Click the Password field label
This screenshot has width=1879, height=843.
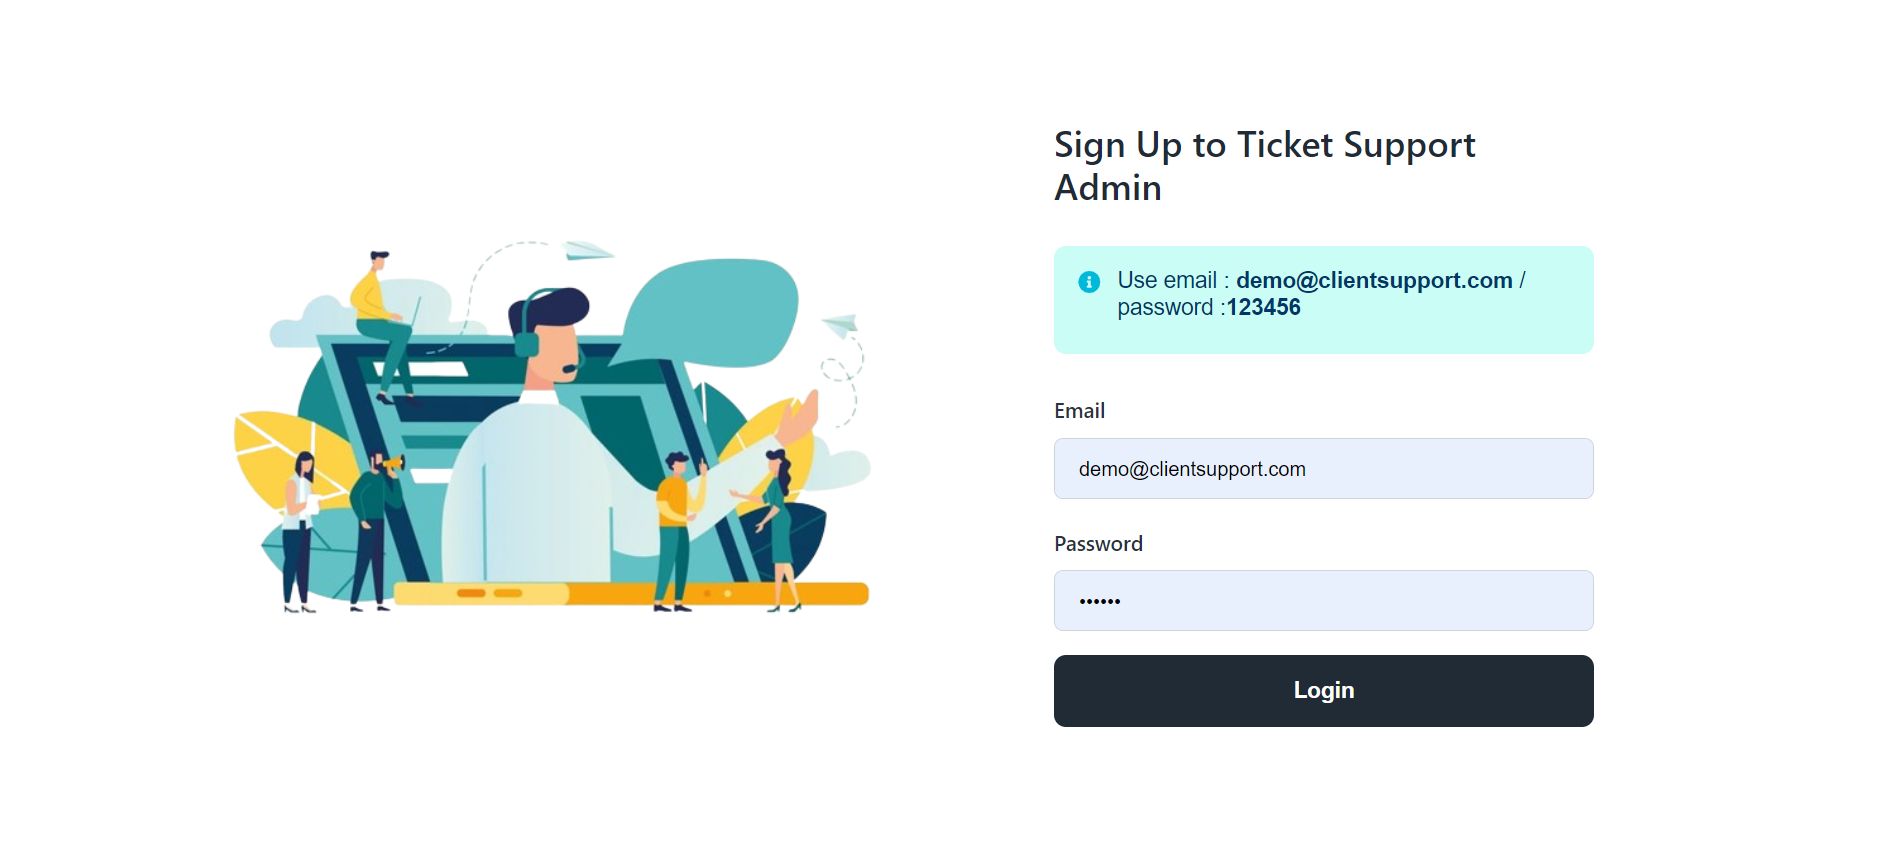pos(1098,544)
